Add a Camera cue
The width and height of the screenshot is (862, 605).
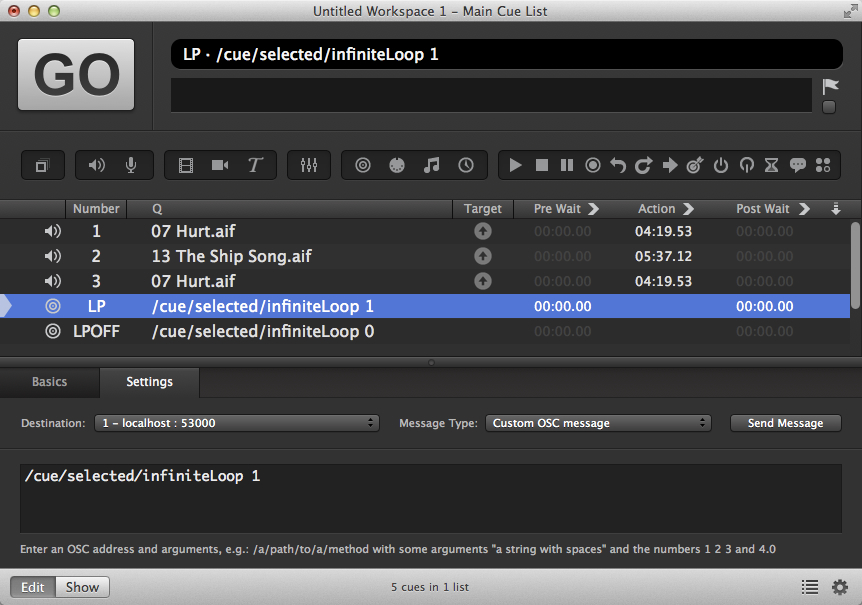click(220, 165)
